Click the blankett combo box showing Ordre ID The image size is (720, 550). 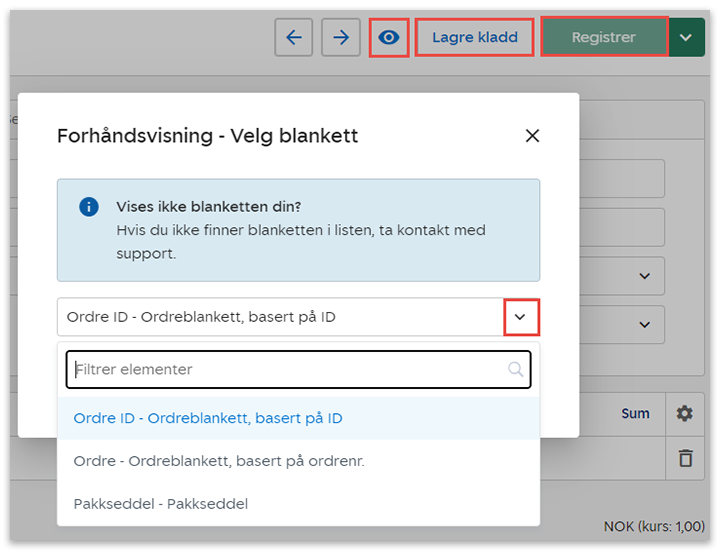280,317
